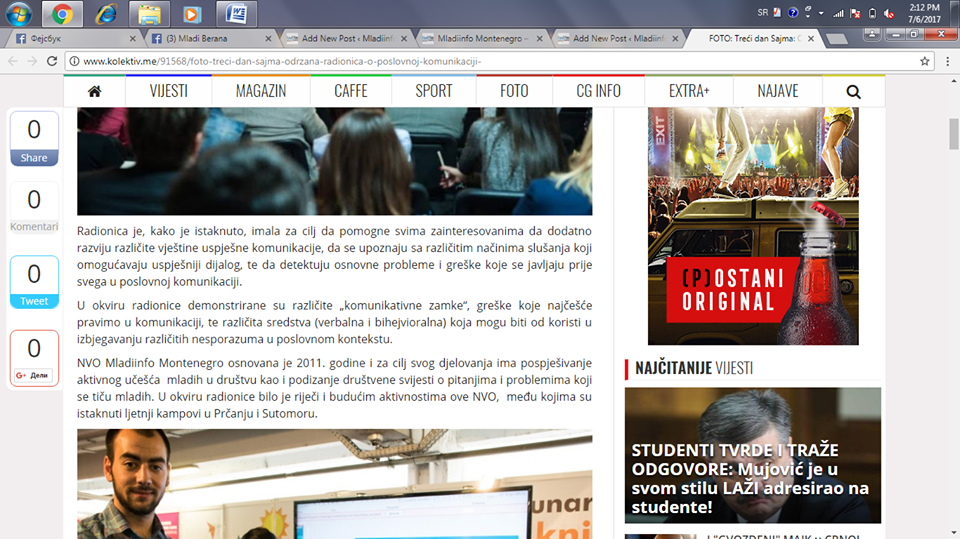Open the Komentari comments counter
960x539 pixels.
pyautogui.click(x=34, y=208)
